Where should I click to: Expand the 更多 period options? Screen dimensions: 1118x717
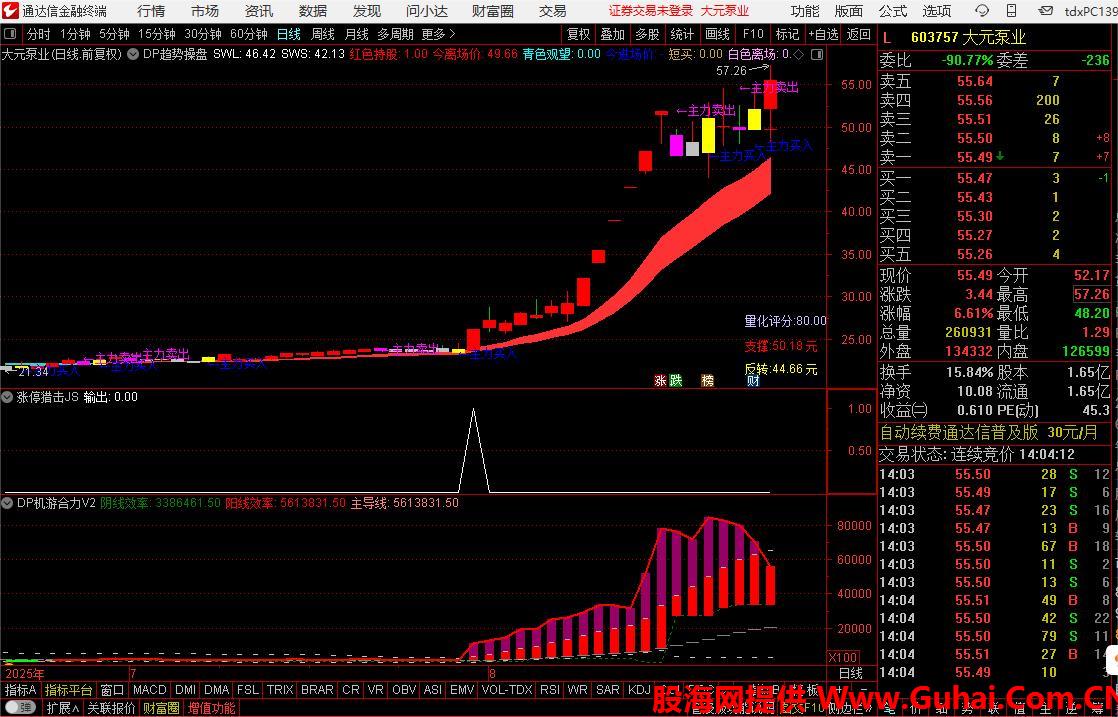tap(438, 33)
